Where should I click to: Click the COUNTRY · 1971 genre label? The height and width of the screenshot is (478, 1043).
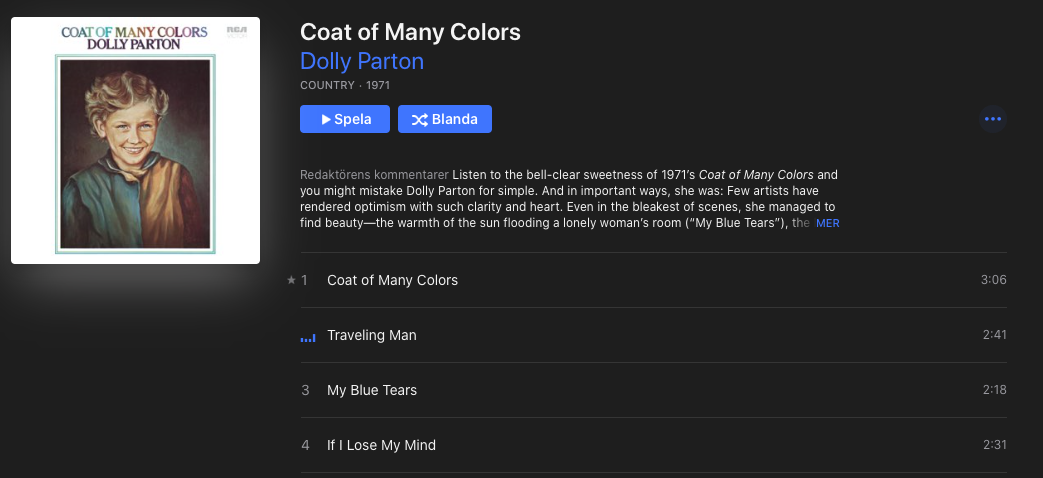(x=345, y=85)
